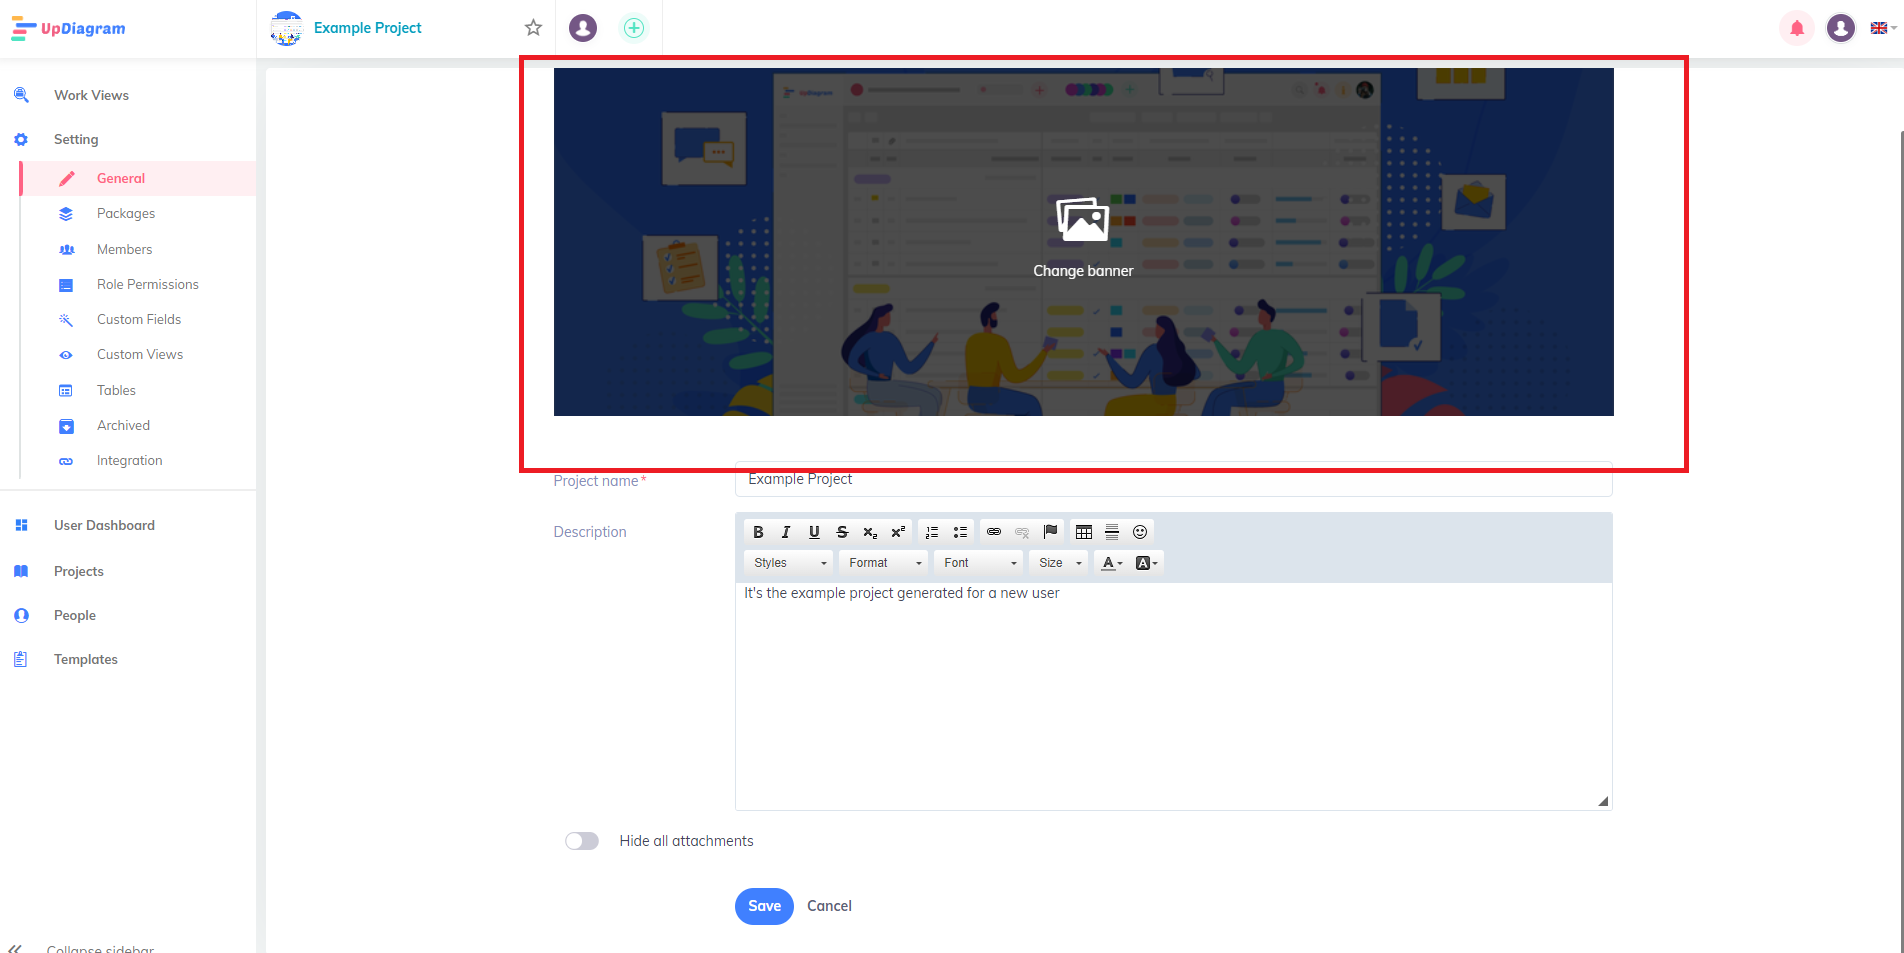This screenshot has width=1904, height=953.
Task: Click the Project name input field
Action: tap(1173, 479)
